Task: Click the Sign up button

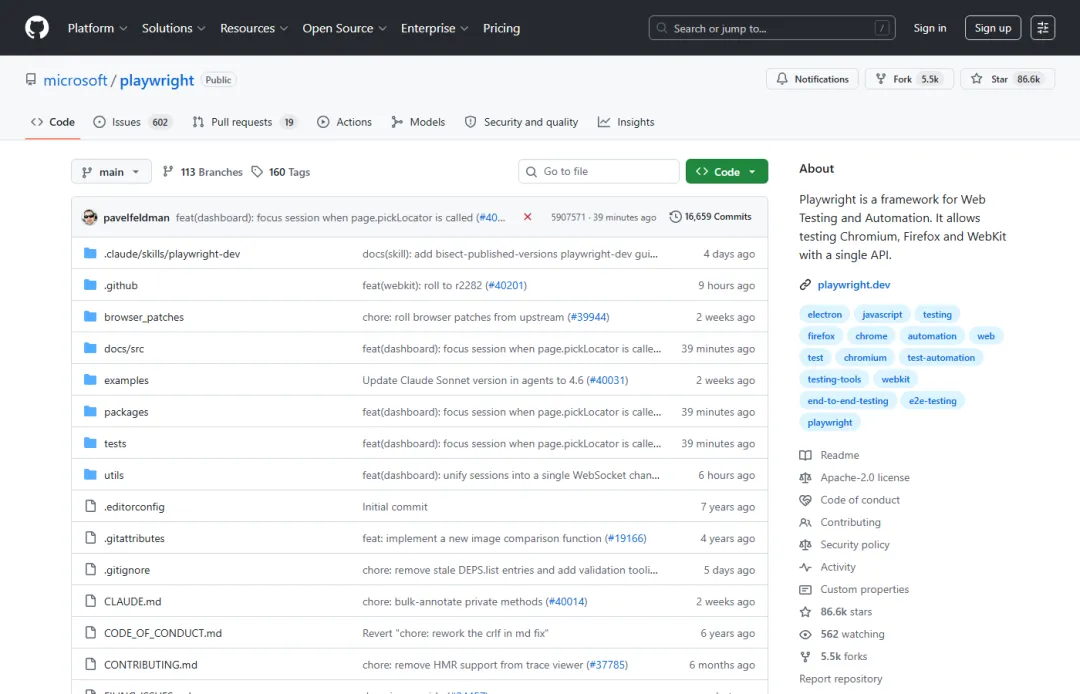Action: 993,28
